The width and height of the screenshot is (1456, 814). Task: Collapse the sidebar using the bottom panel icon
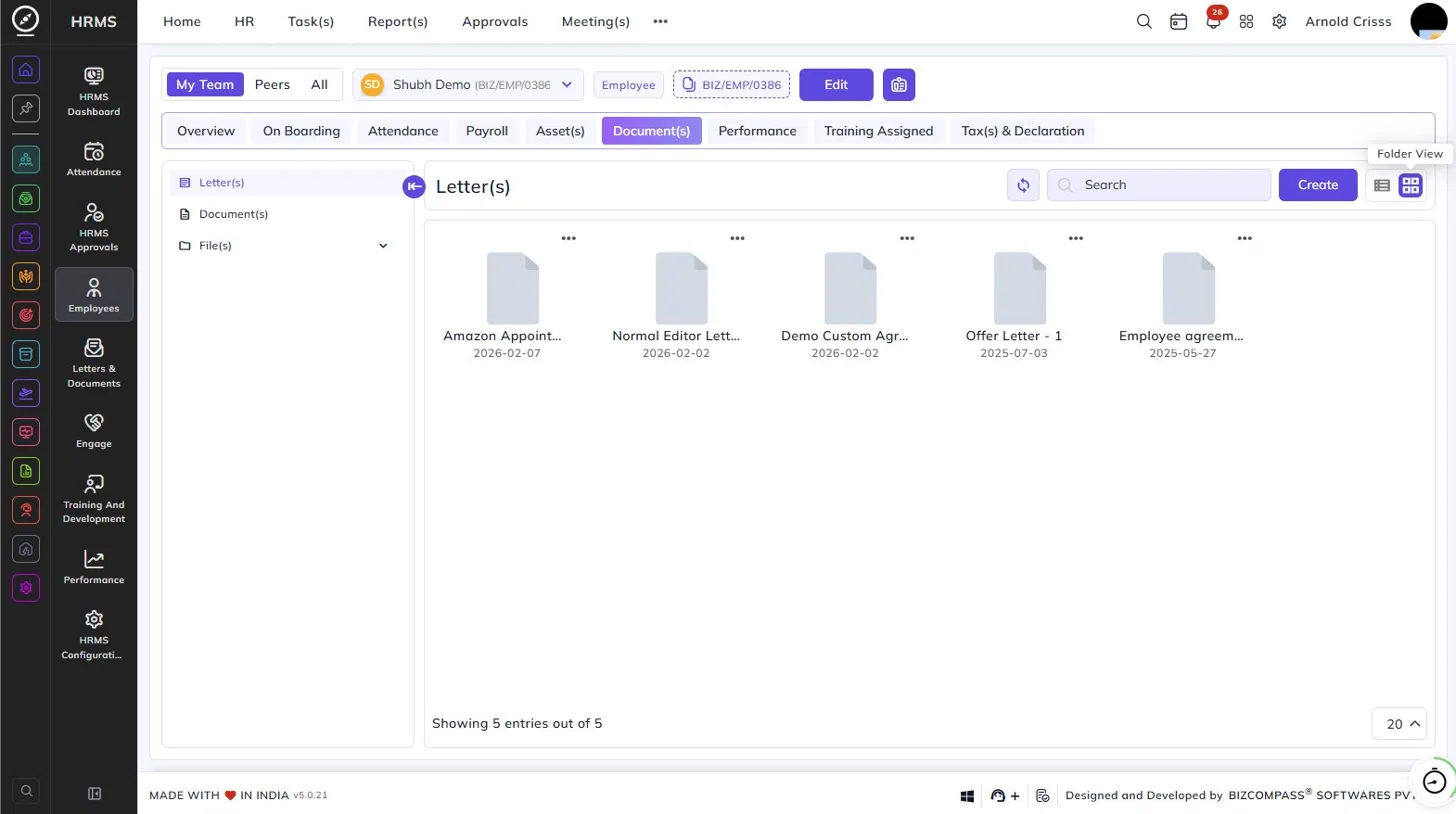pos(95,794)
